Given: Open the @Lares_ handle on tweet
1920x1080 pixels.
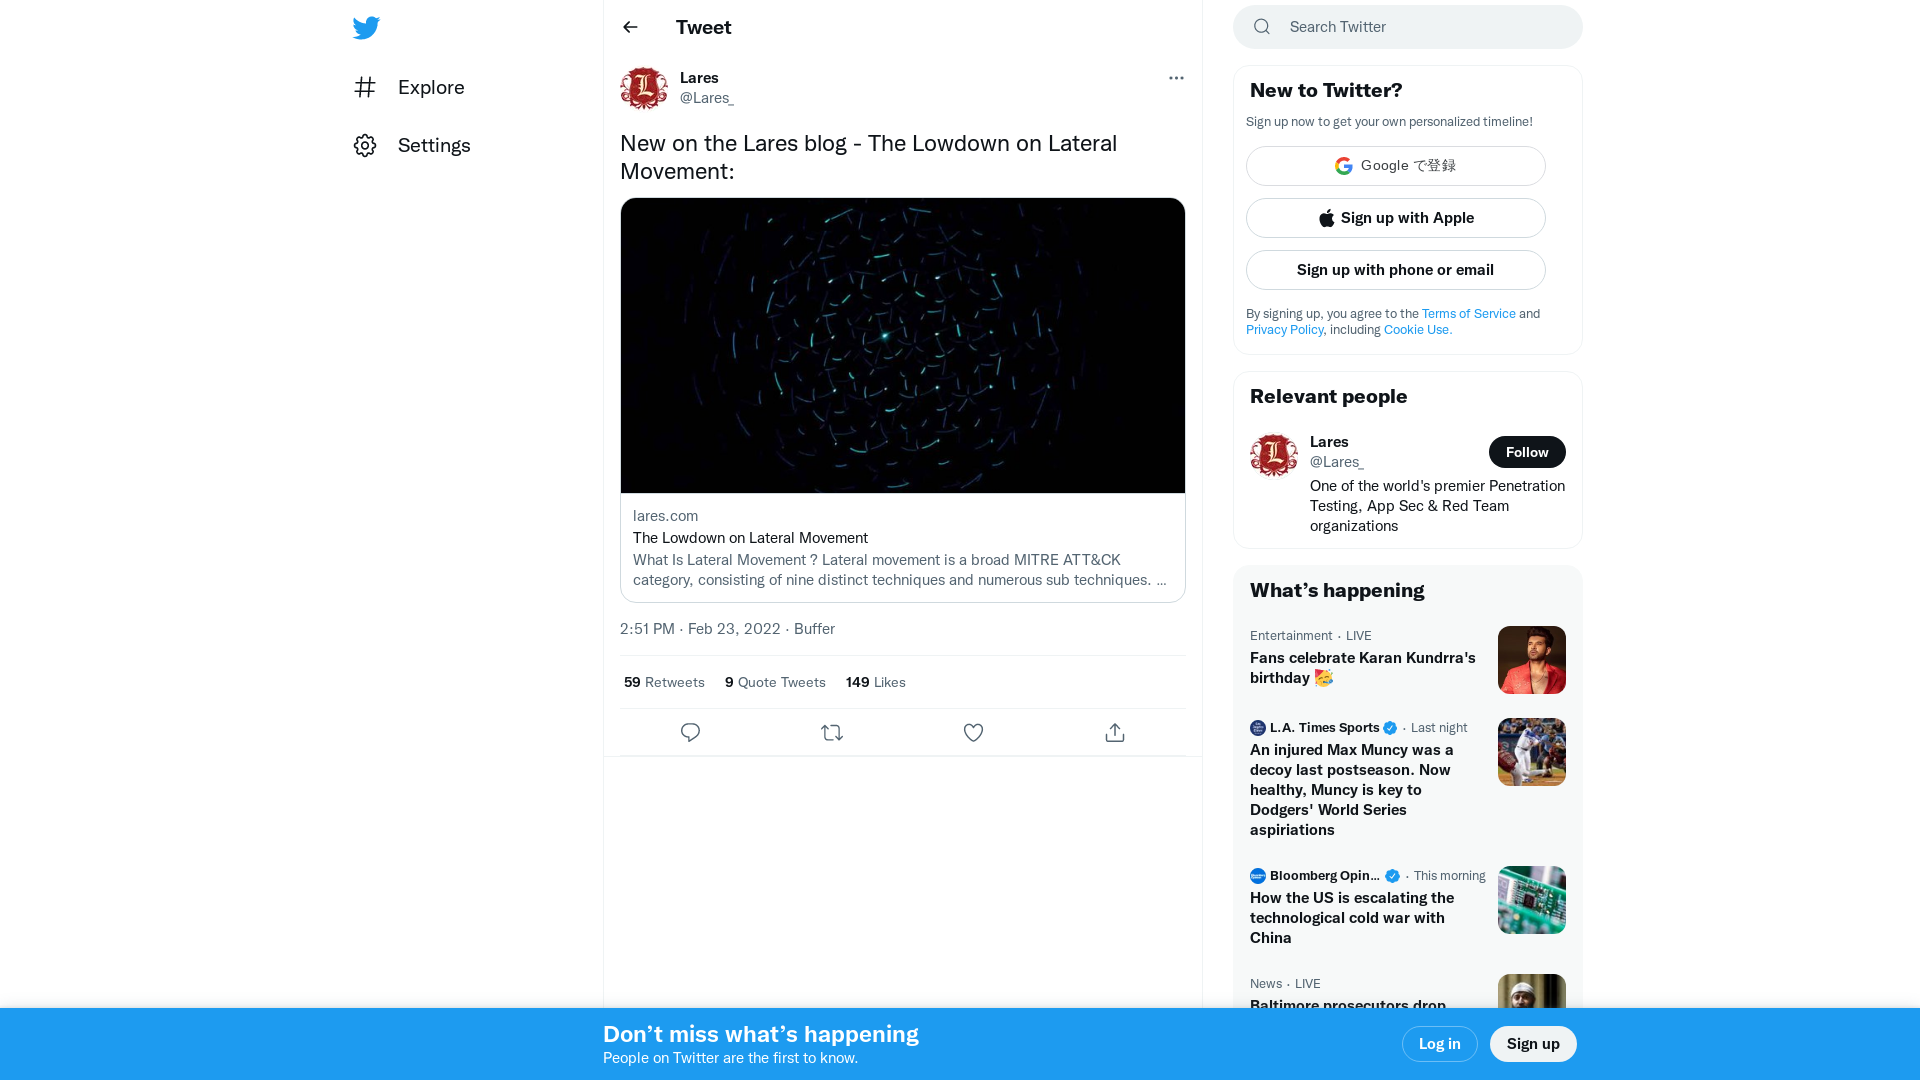Looking at the screenshot, I should pyautogui.click(x=707, y=98).
